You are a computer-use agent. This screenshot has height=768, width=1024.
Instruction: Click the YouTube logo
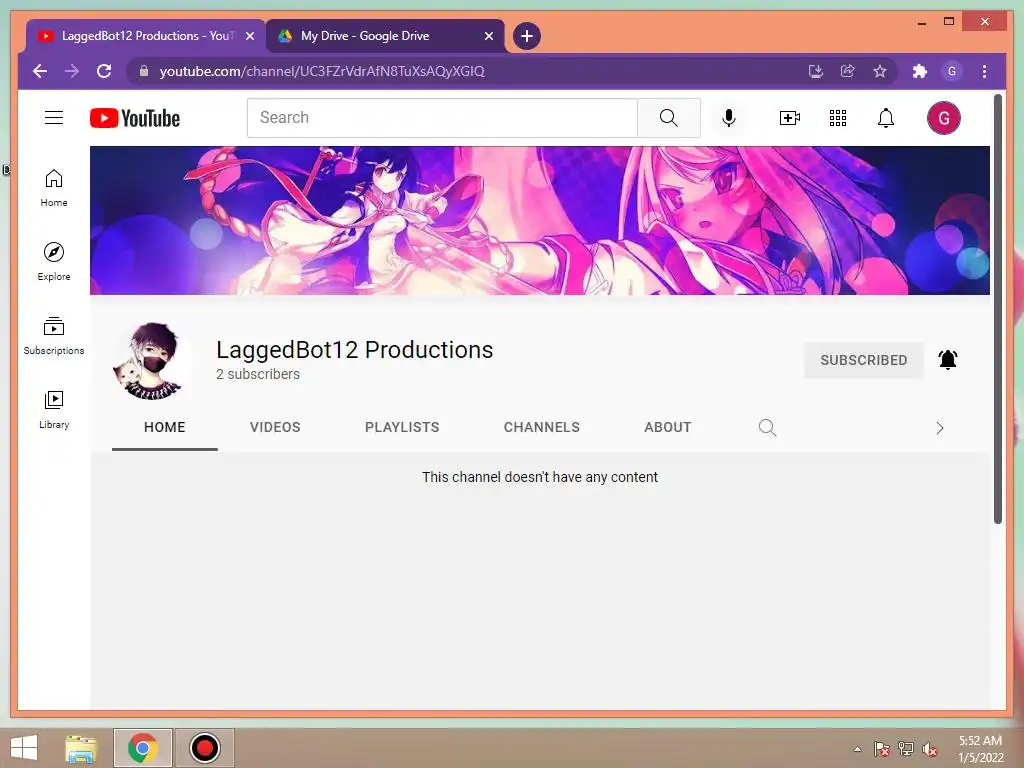(135, 118)
